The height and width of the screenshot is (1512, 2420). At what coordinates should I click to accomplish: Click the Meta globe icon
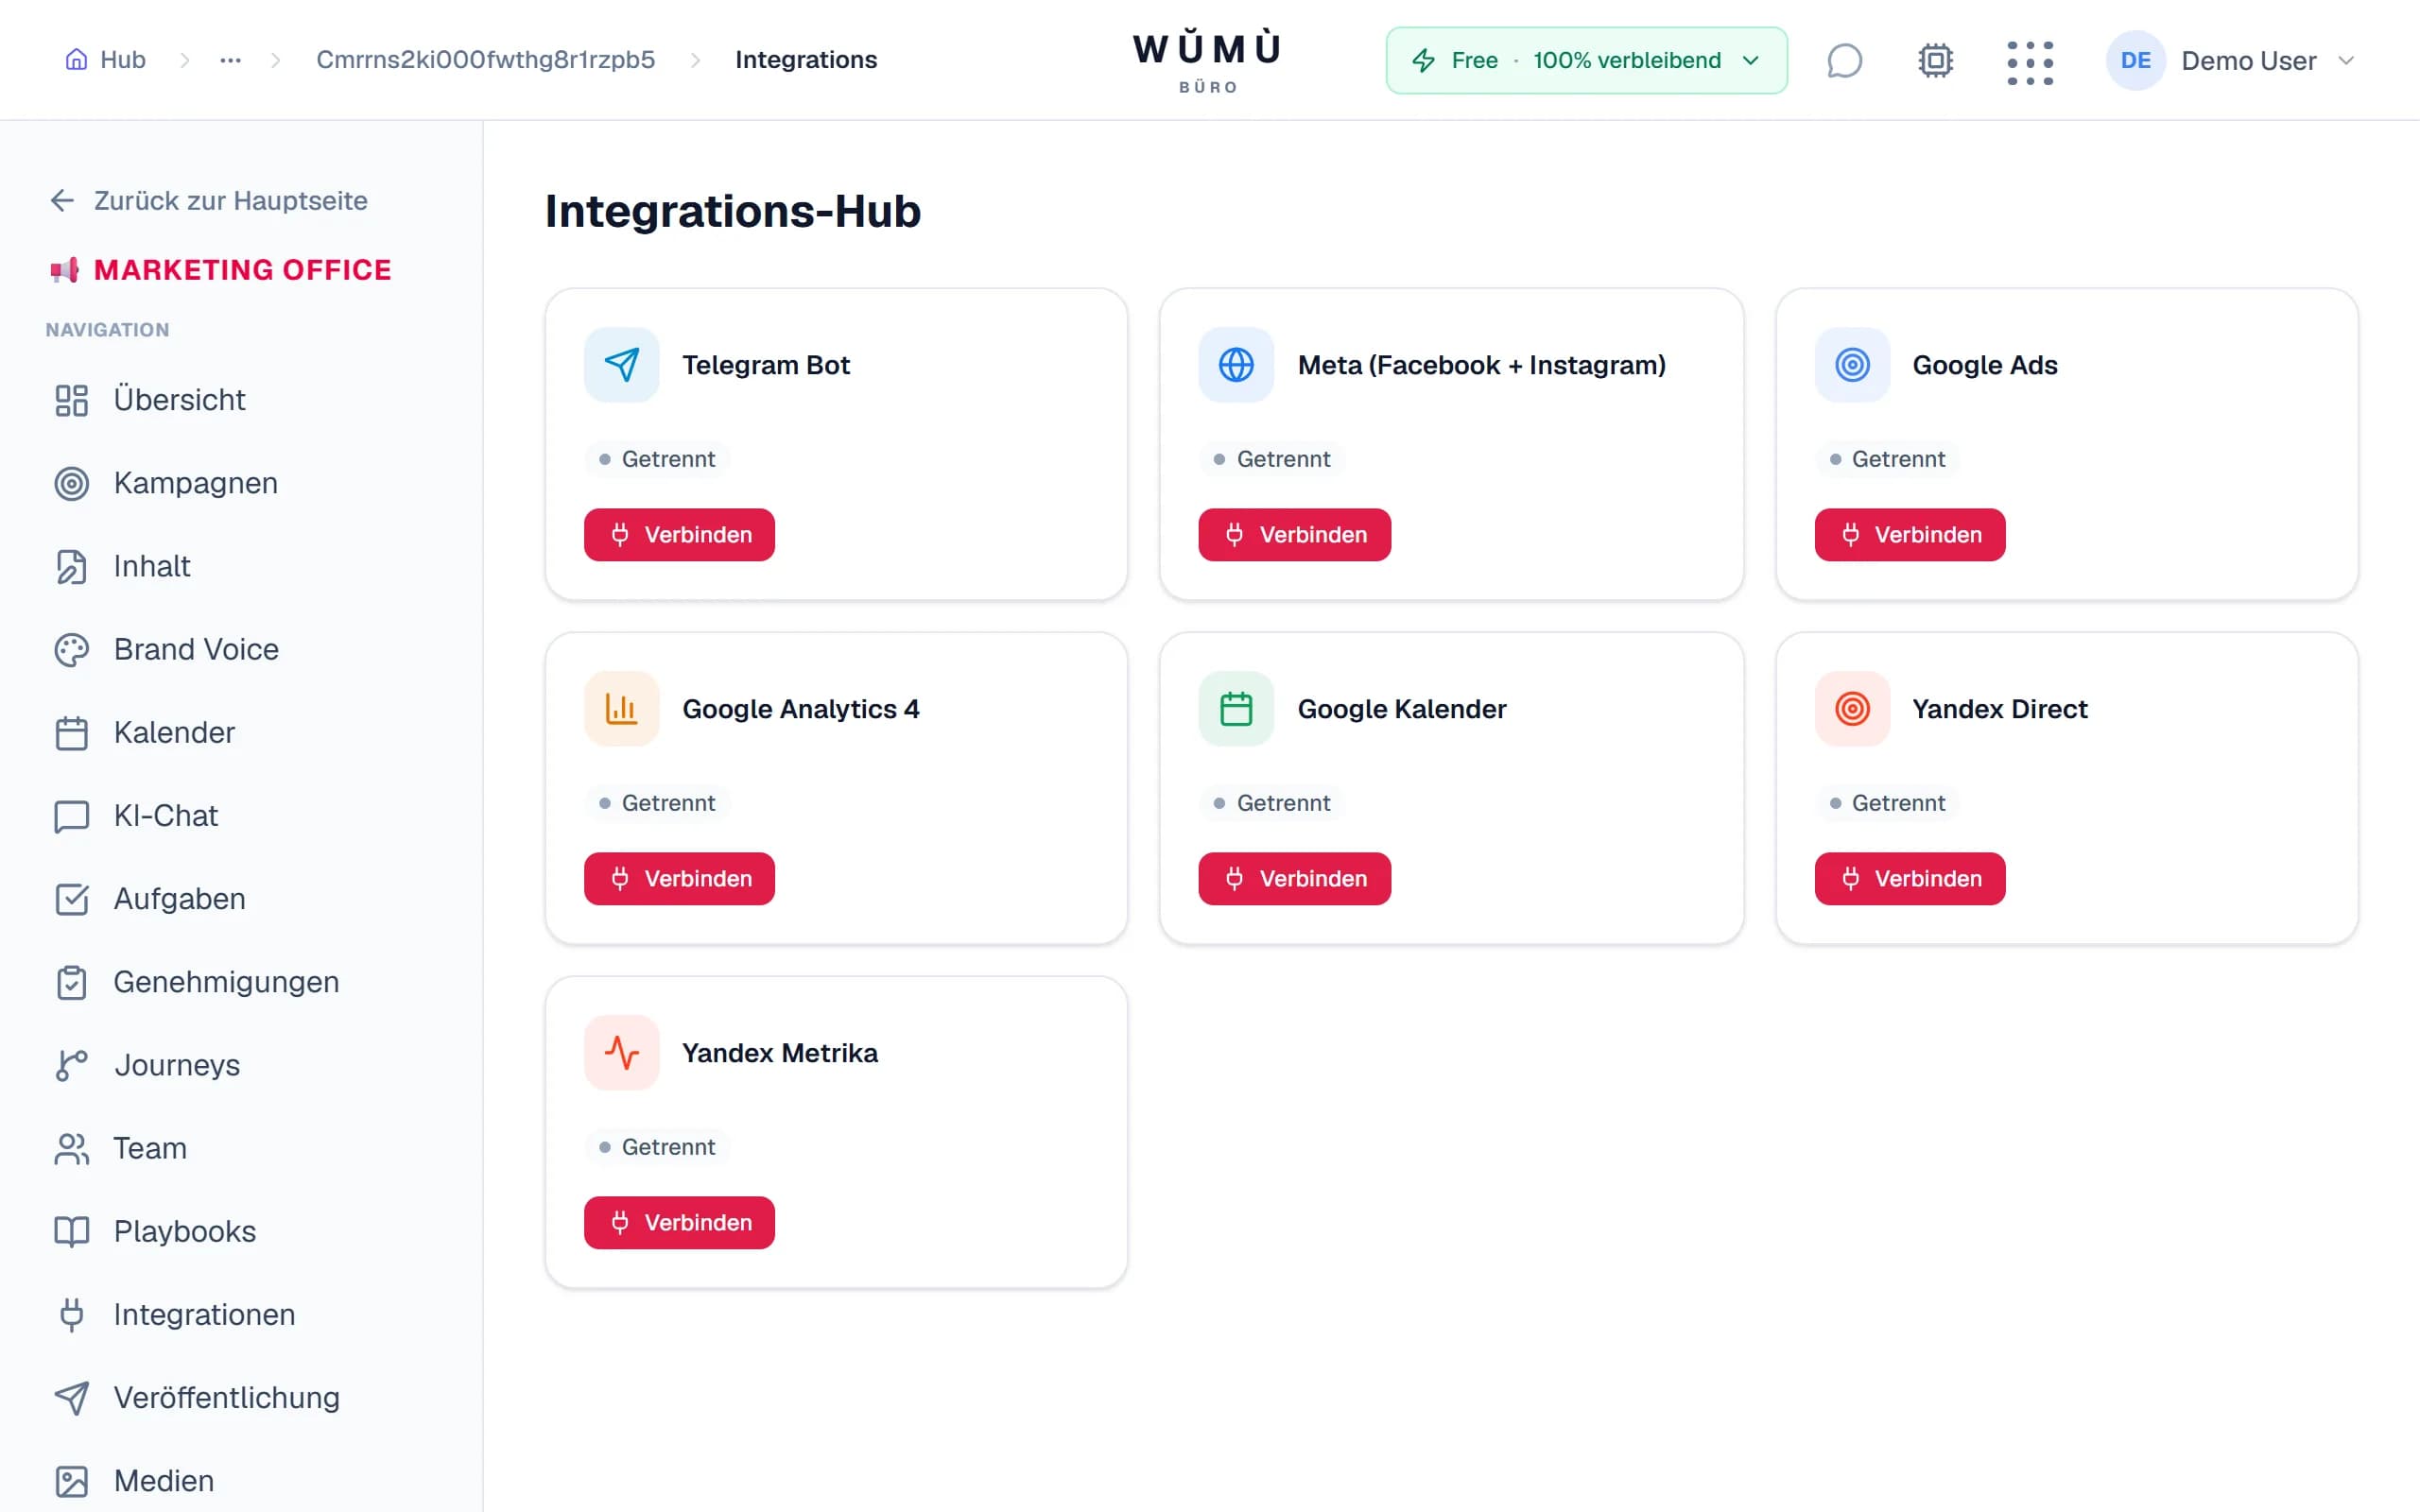click(1236, 365)
